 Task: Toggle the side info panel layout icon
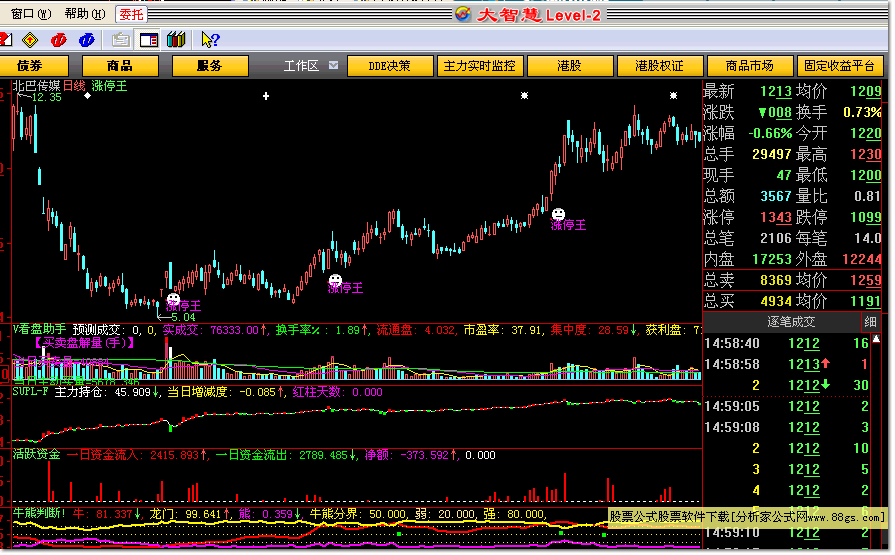pos(148,40)
